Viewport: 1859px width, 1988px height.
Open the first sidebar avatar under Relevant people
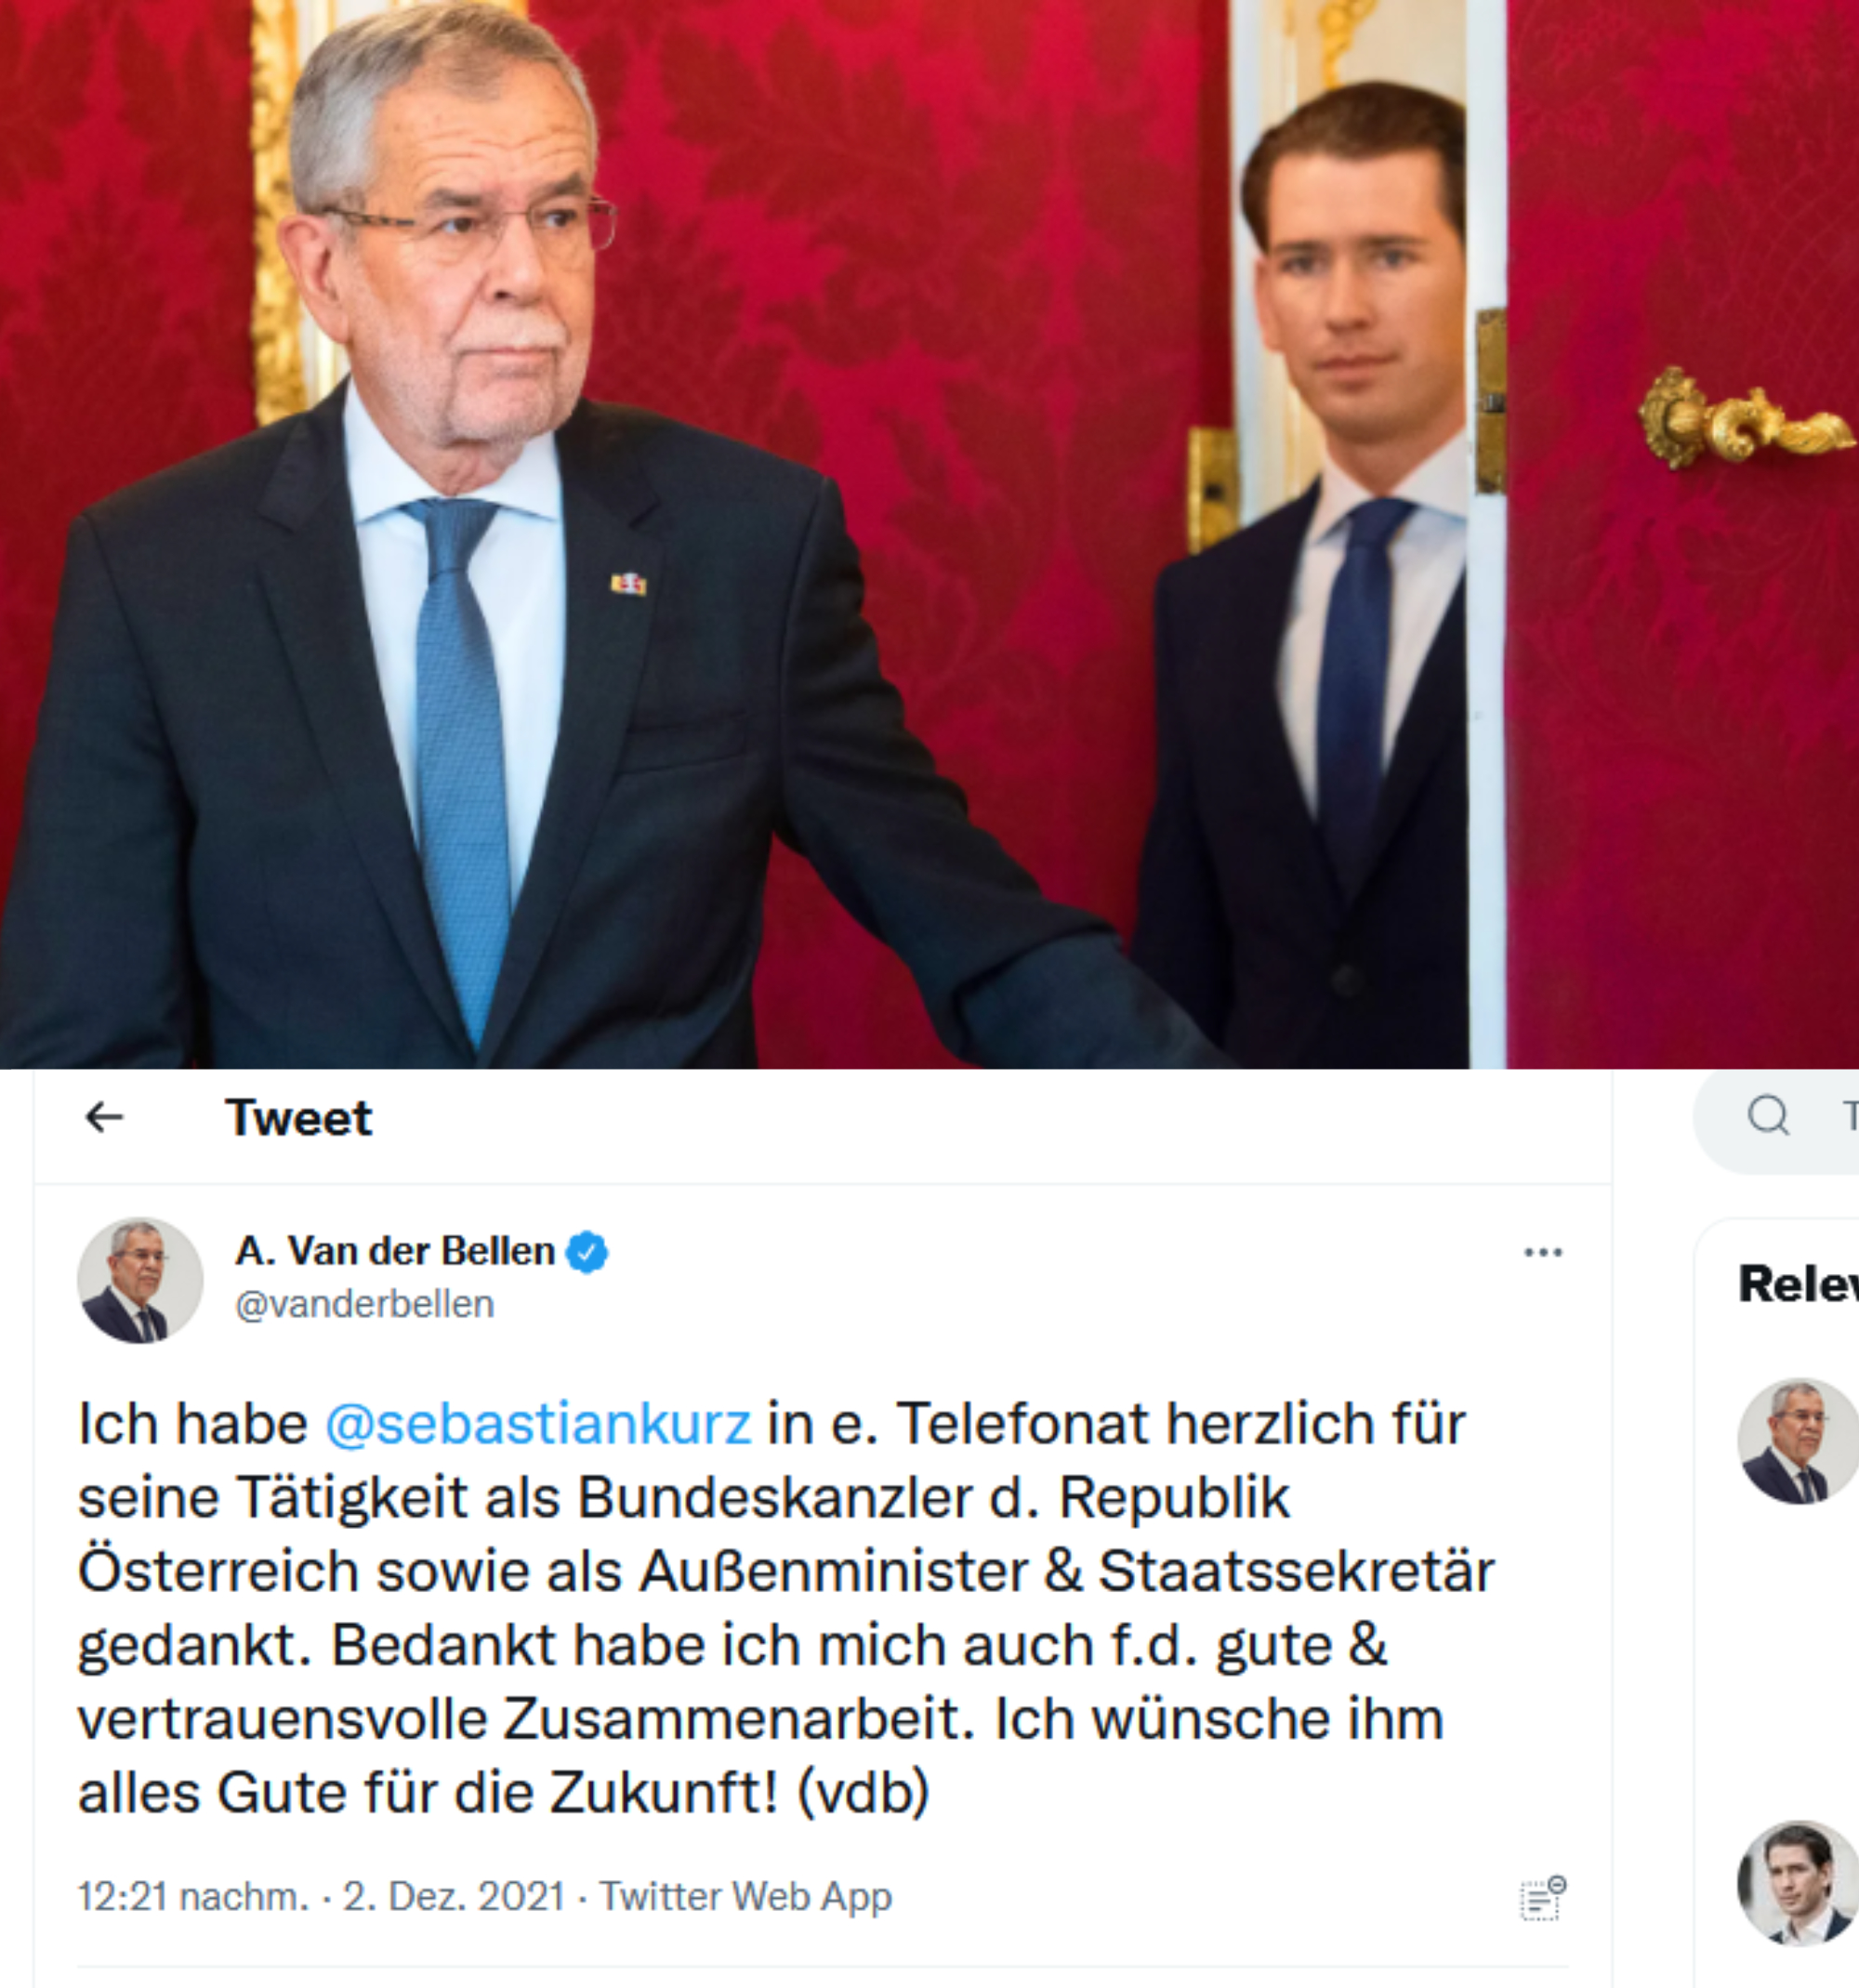1798,1441
